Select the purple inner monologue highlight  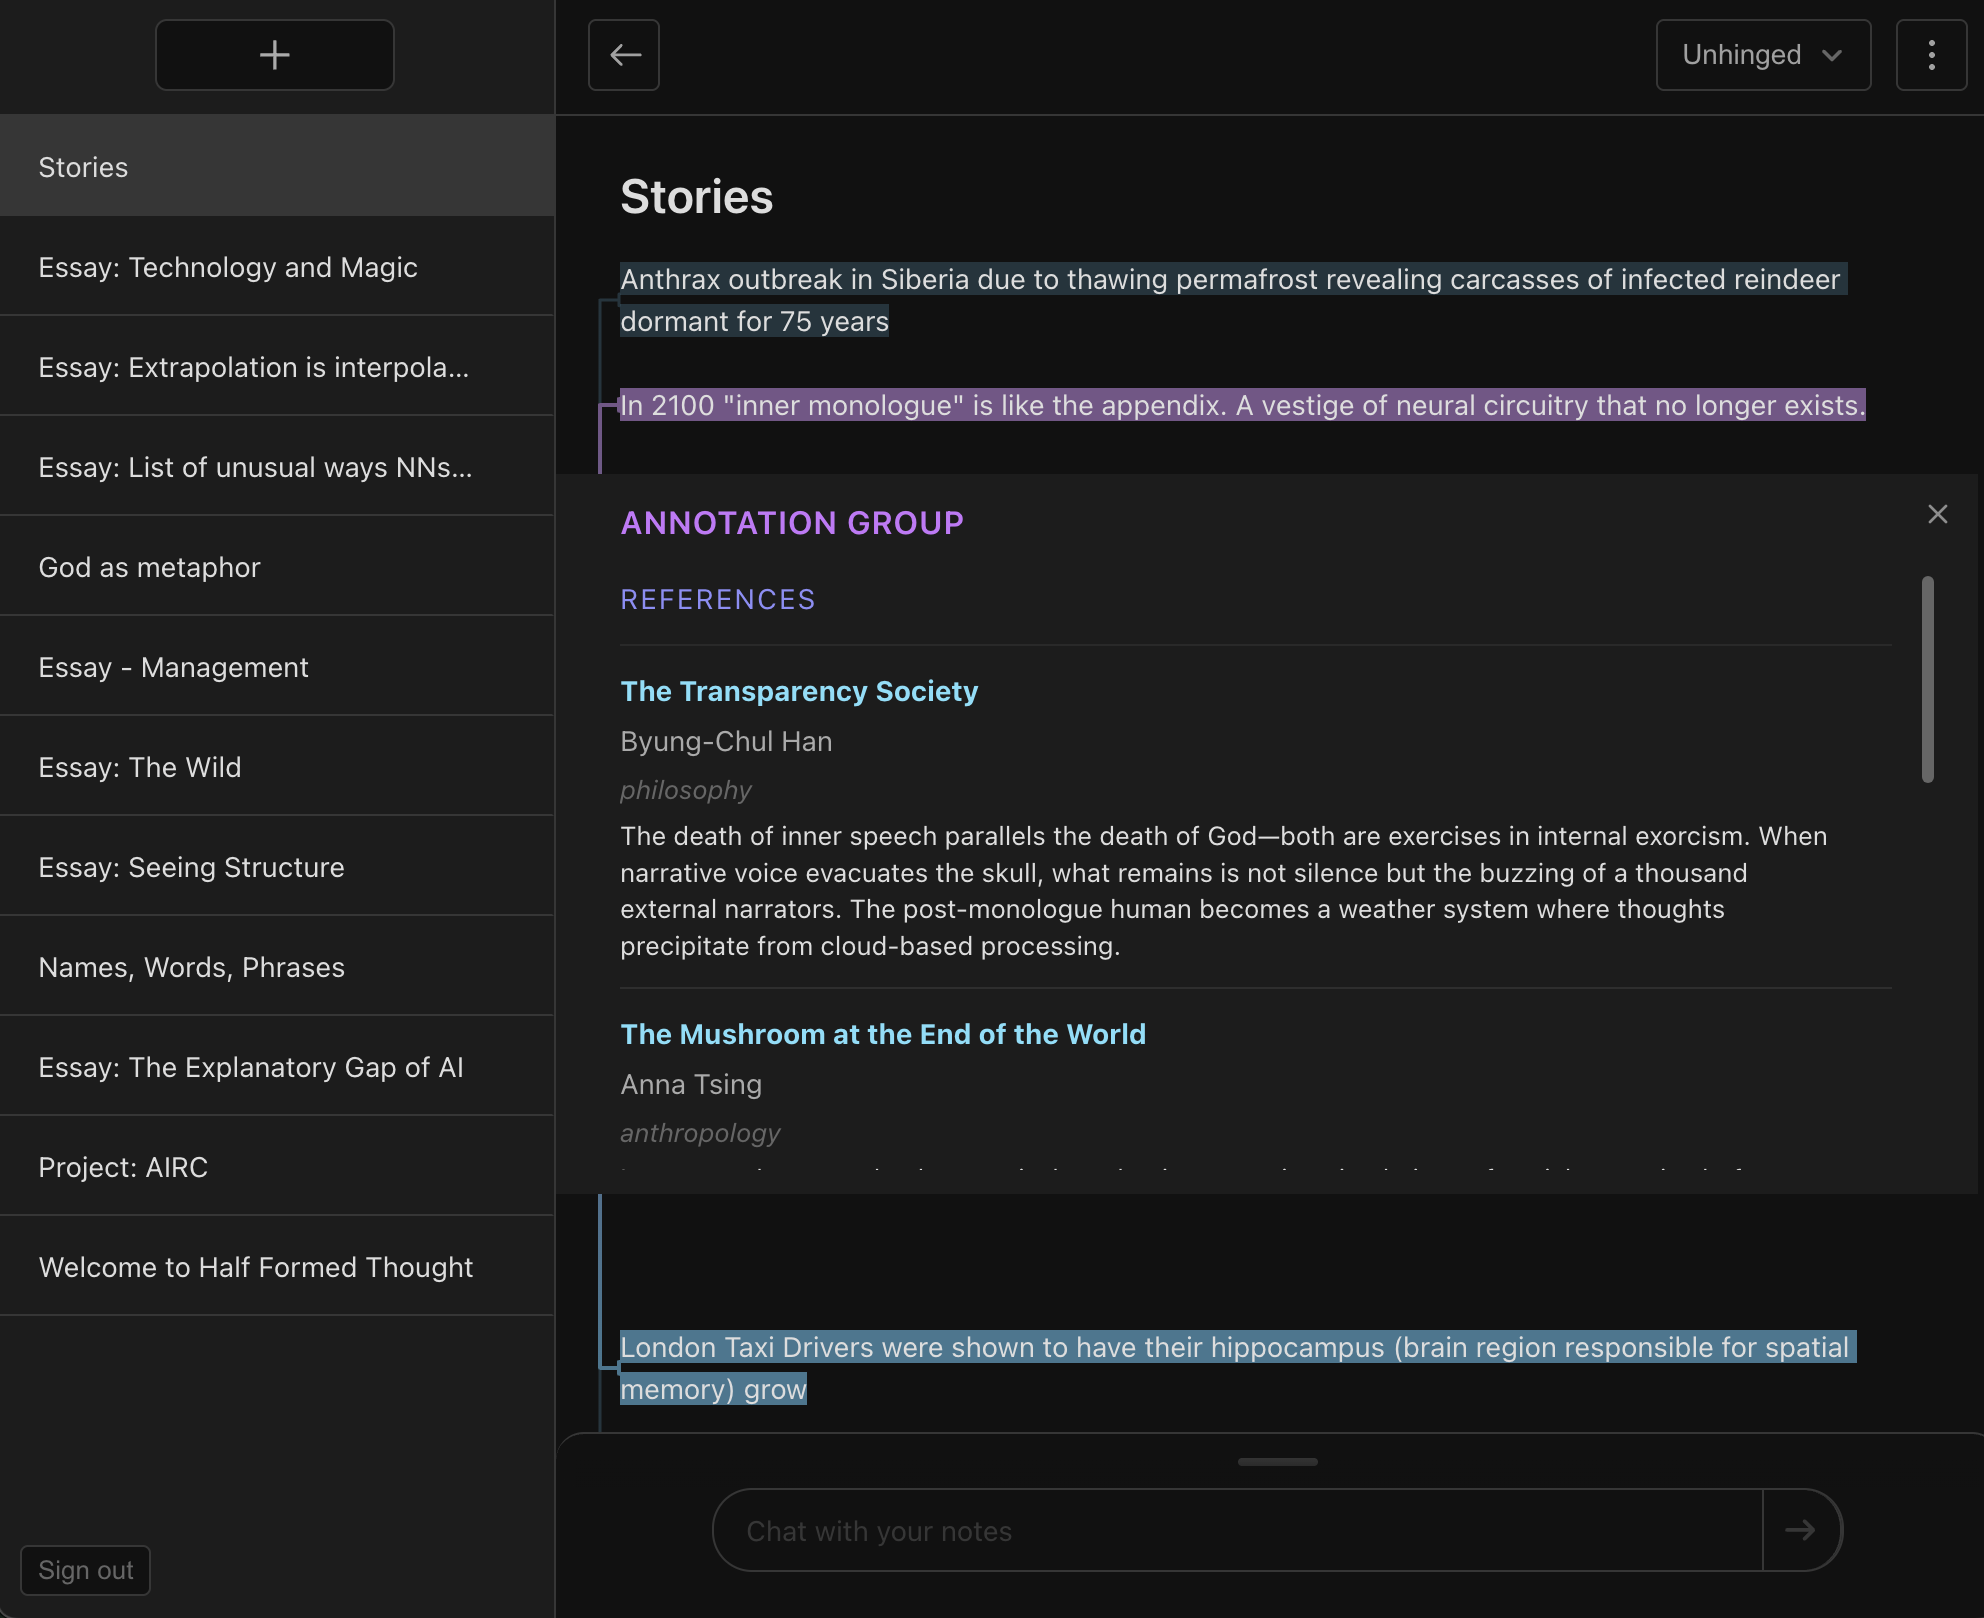coord(1241,405)
